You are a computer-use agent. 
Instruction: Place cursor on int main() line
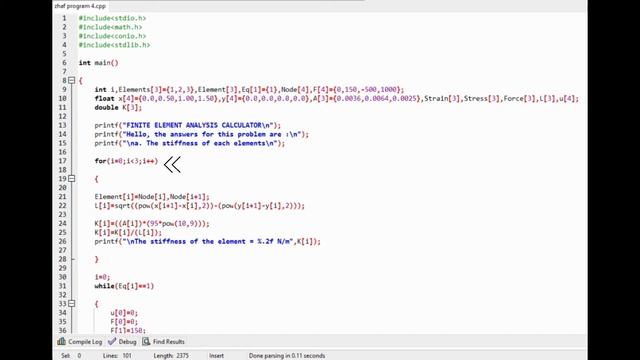click(x=98, y=62)
